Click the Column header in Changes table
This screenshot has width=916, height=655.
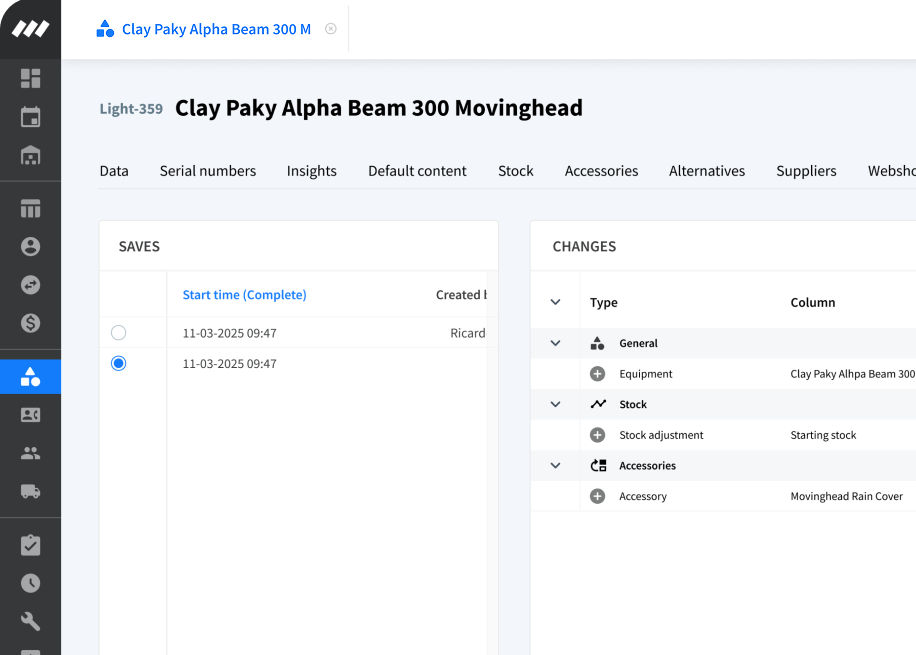tap(813, 302)
